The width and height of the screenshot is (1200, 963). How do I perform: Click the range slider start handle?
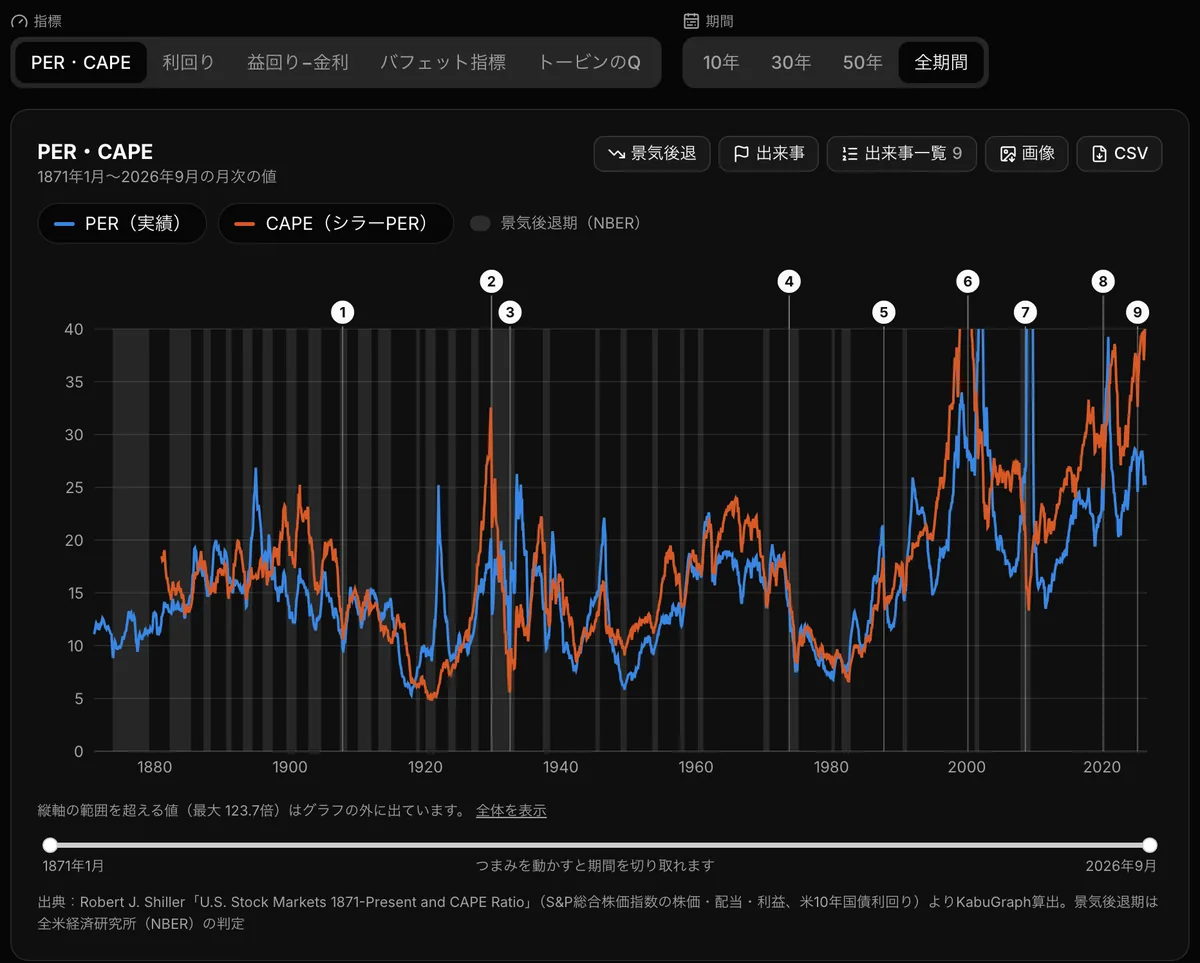(x=50, y=845)
